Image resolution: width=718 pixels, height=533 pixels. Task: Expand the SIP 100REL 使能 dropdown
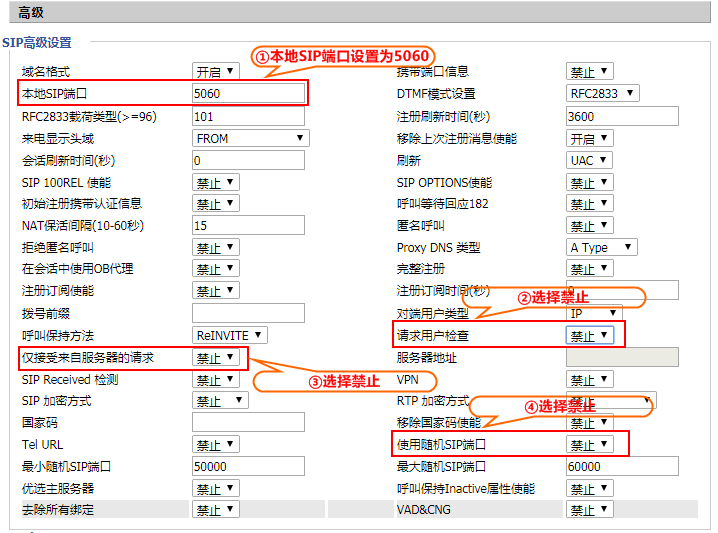215,183
